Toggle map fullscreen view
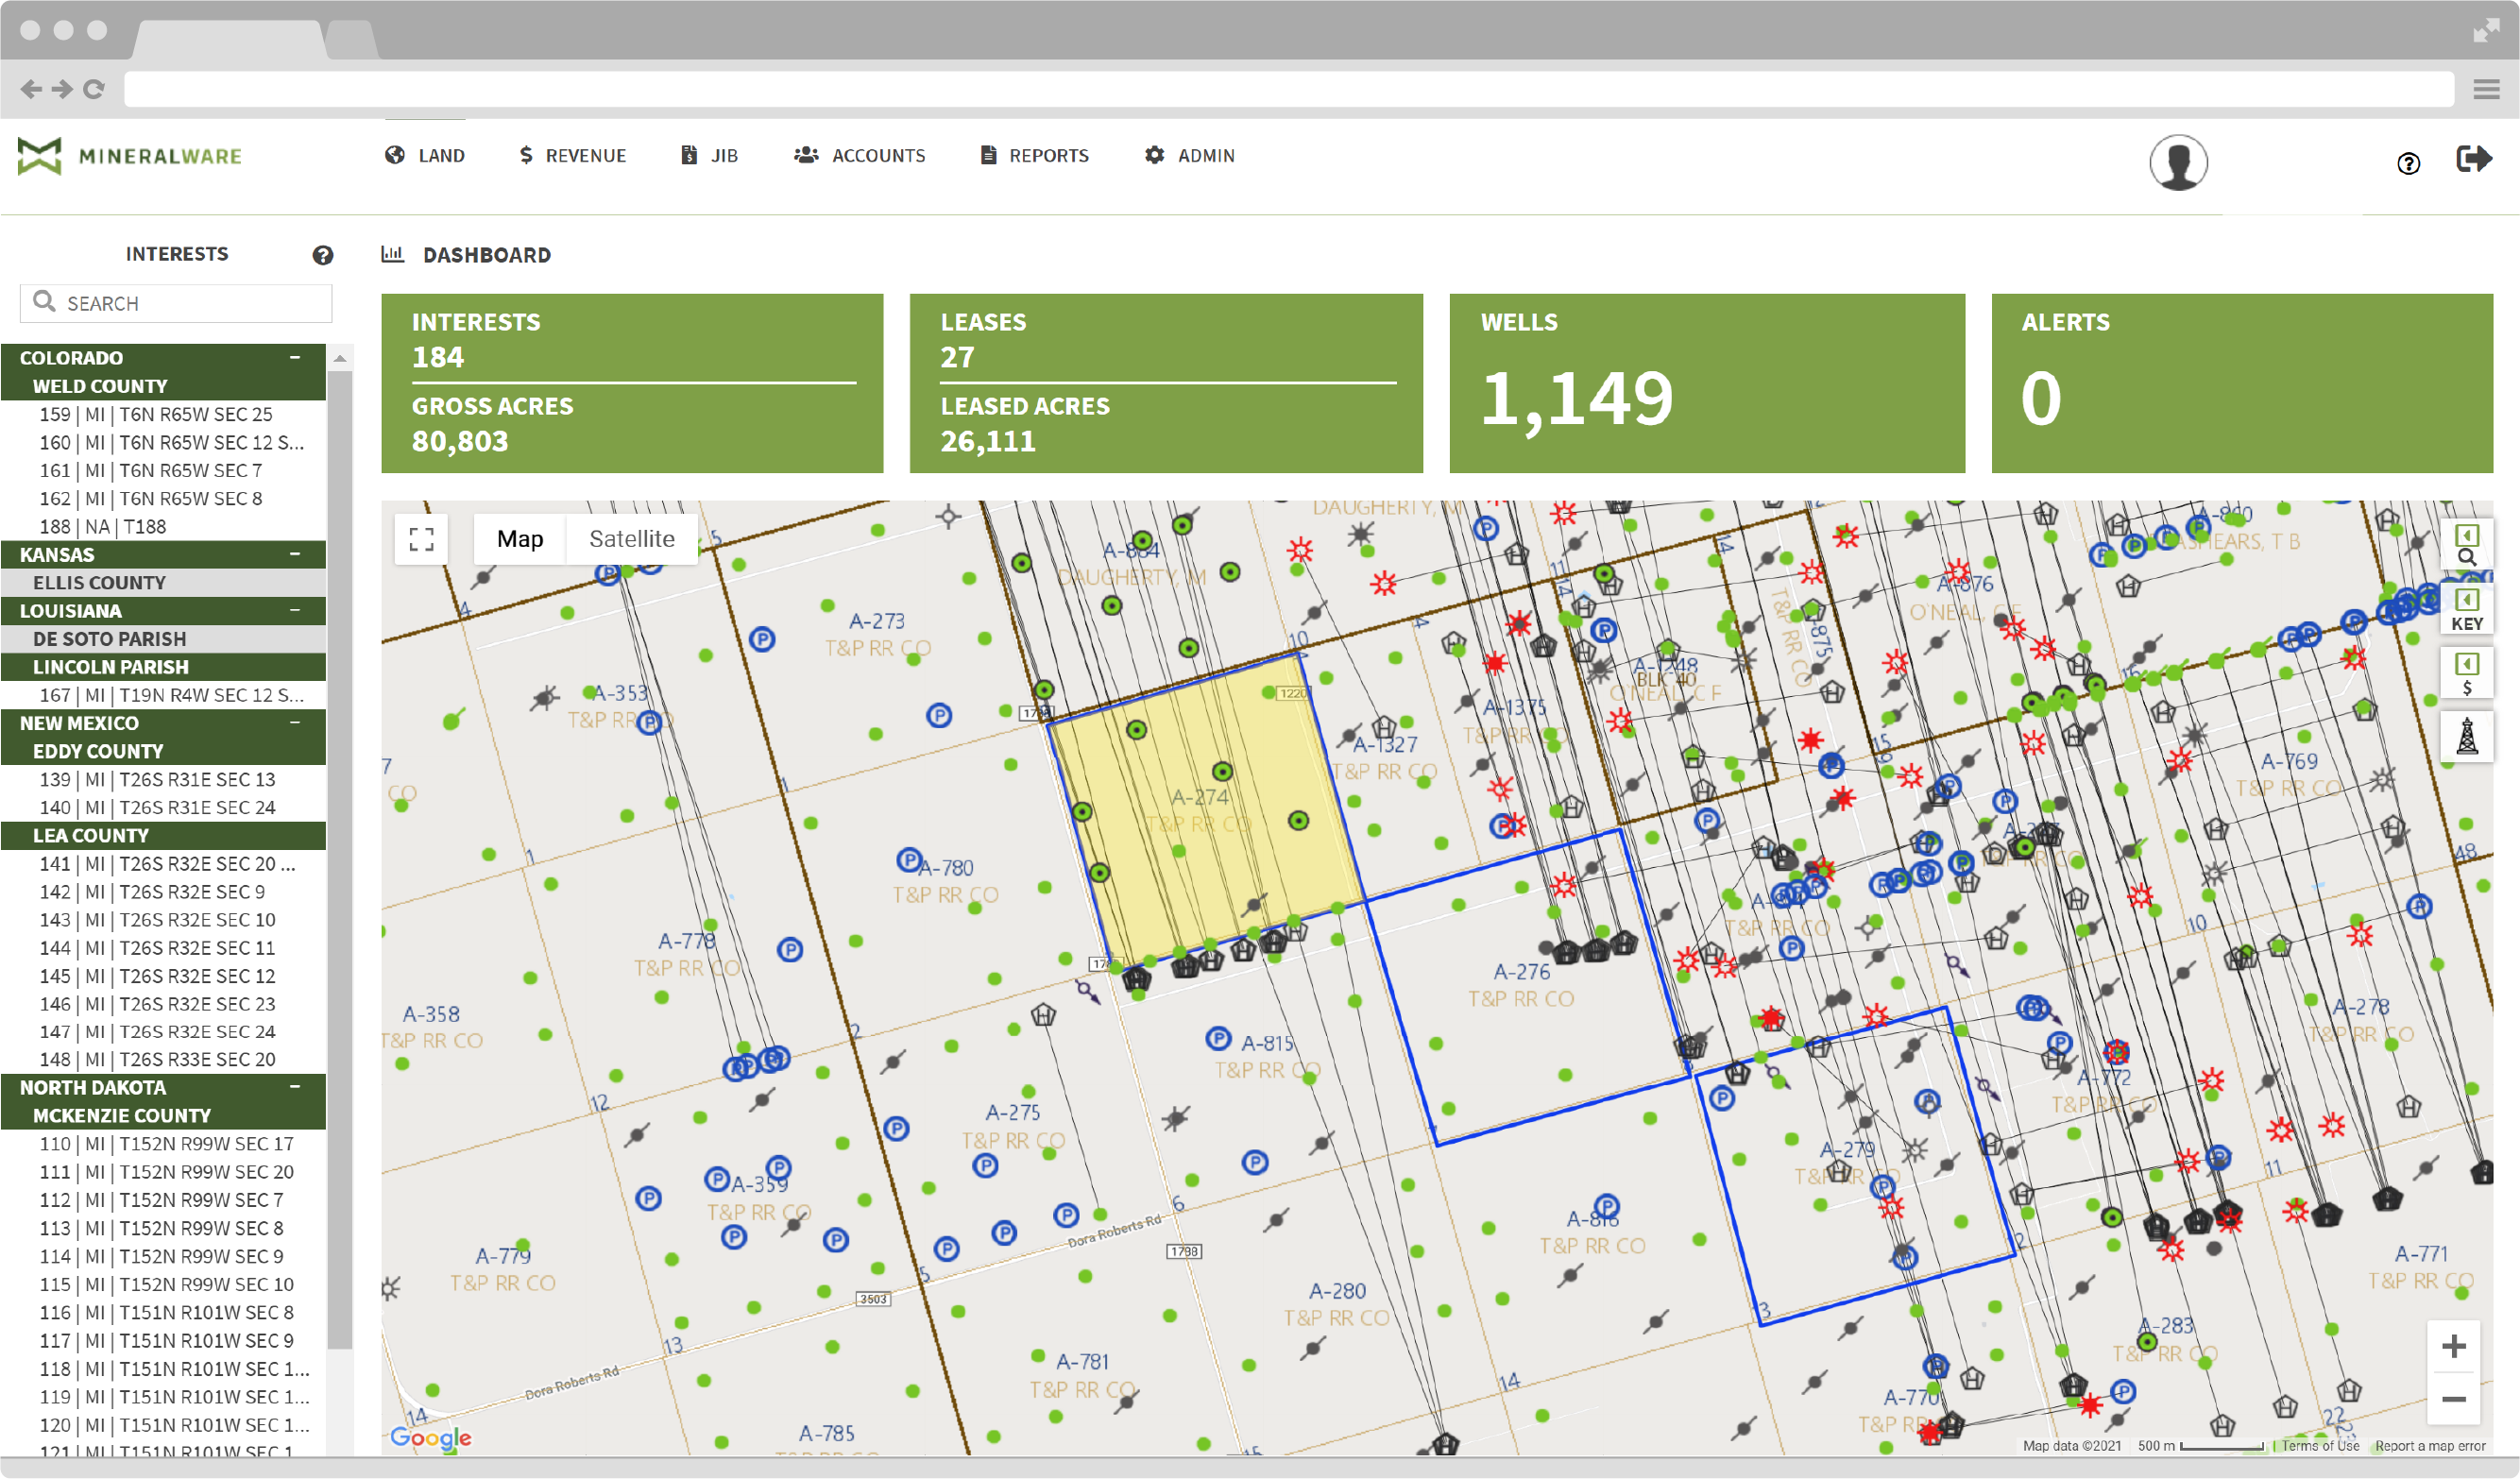 [x=421, y=540]
